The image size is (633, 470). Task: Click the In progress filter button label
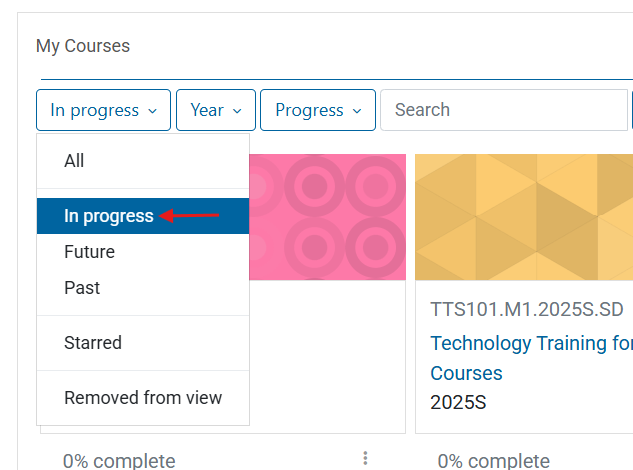tap(94, 110)
